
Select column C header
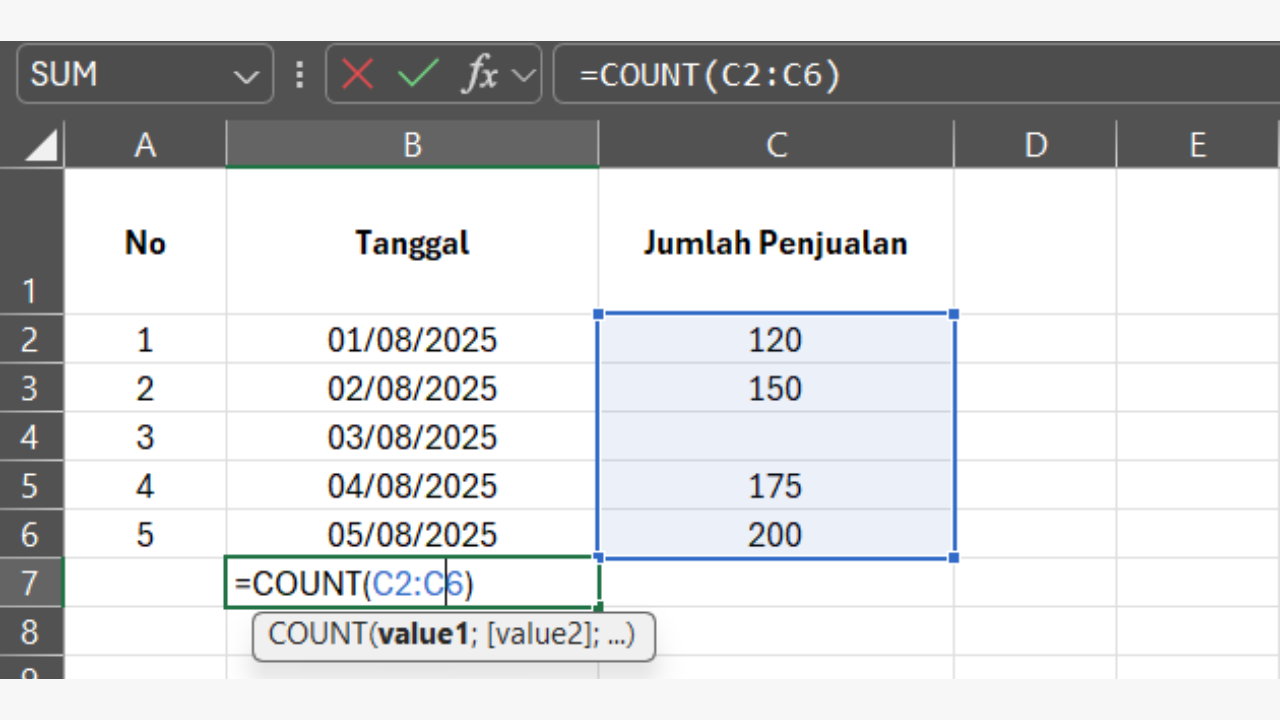[776, 144]
